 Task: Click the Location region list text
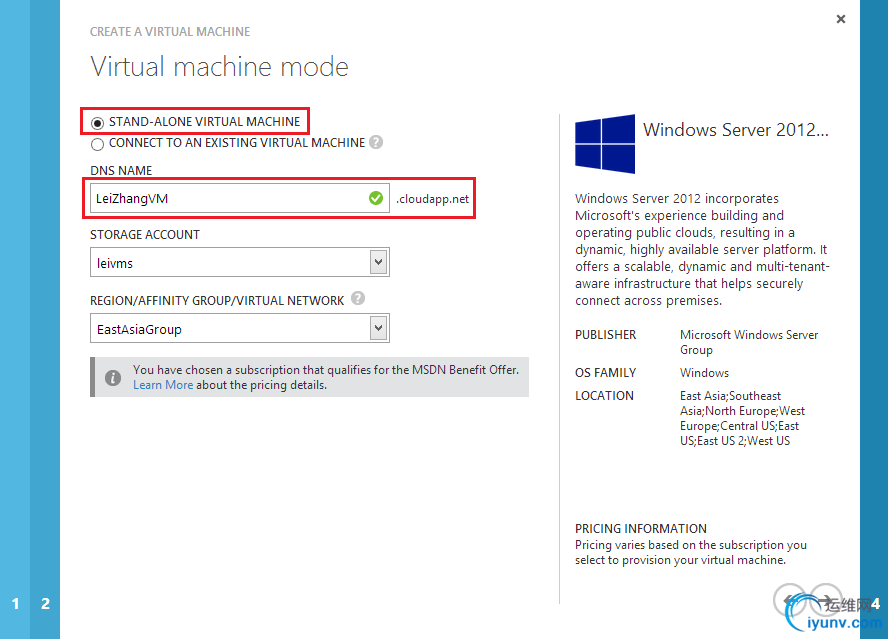(x=742, y=418)
